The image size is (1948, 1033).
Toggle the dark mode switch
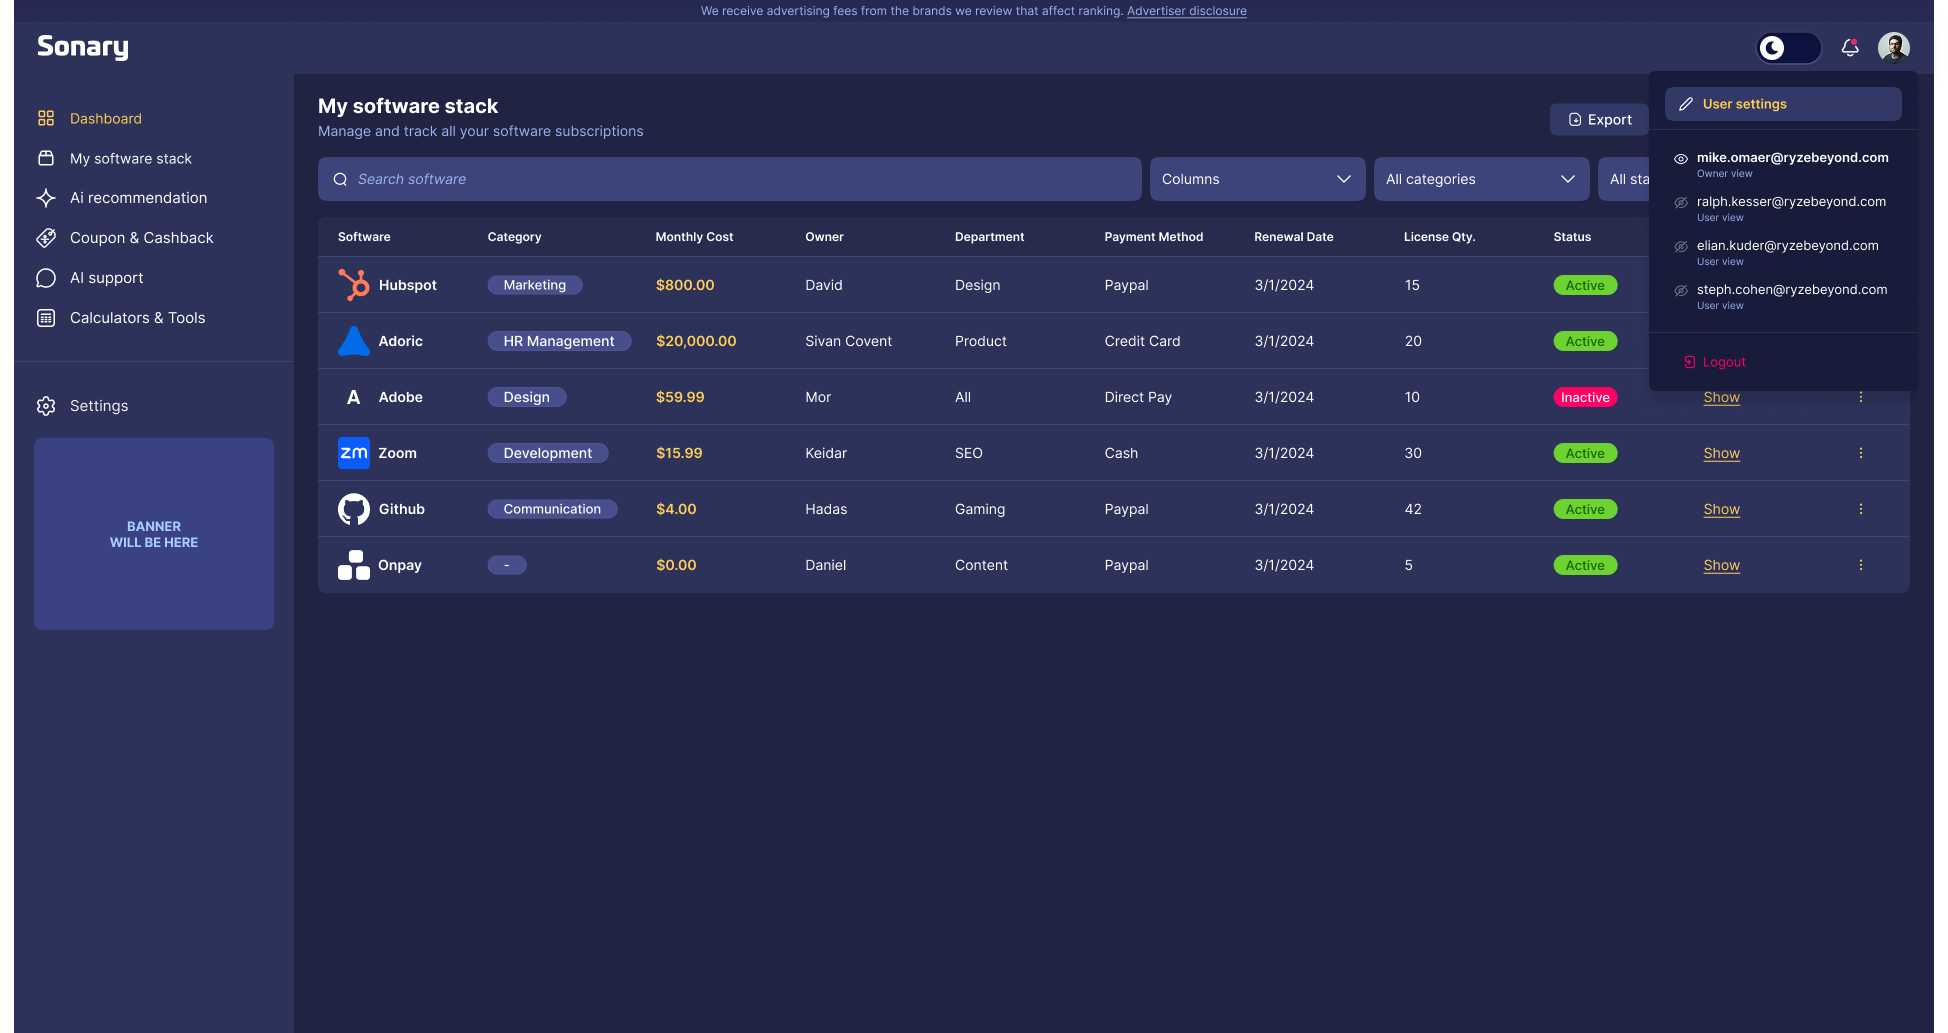tap(1788, 48)
